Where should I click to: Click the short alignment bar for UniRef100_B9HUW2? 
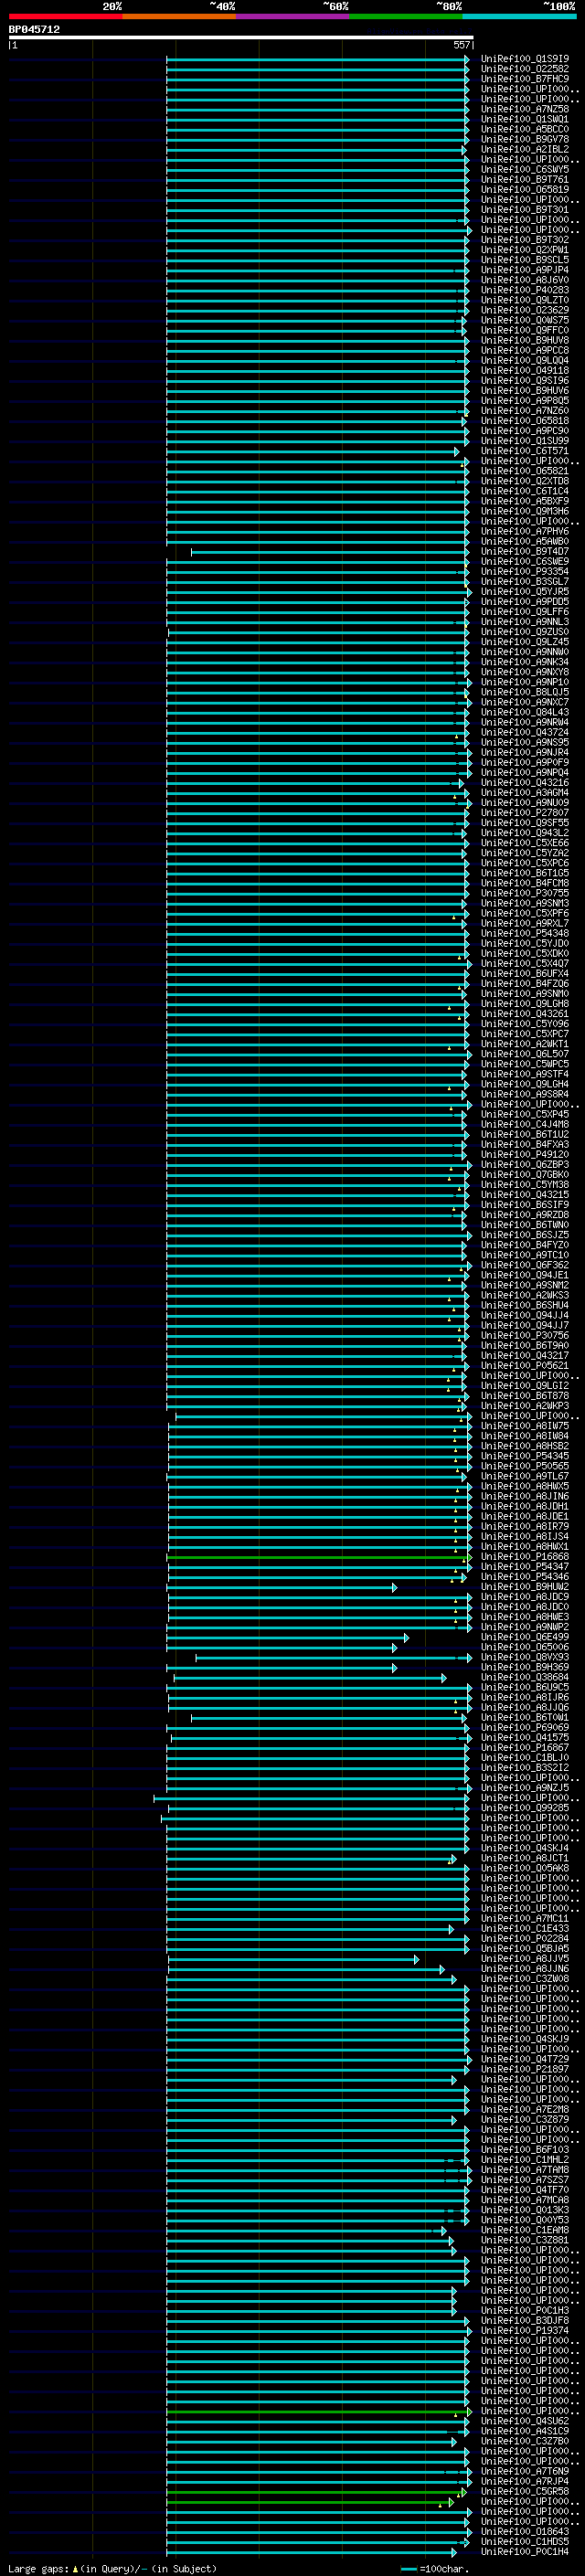(x=282, y=1588)
